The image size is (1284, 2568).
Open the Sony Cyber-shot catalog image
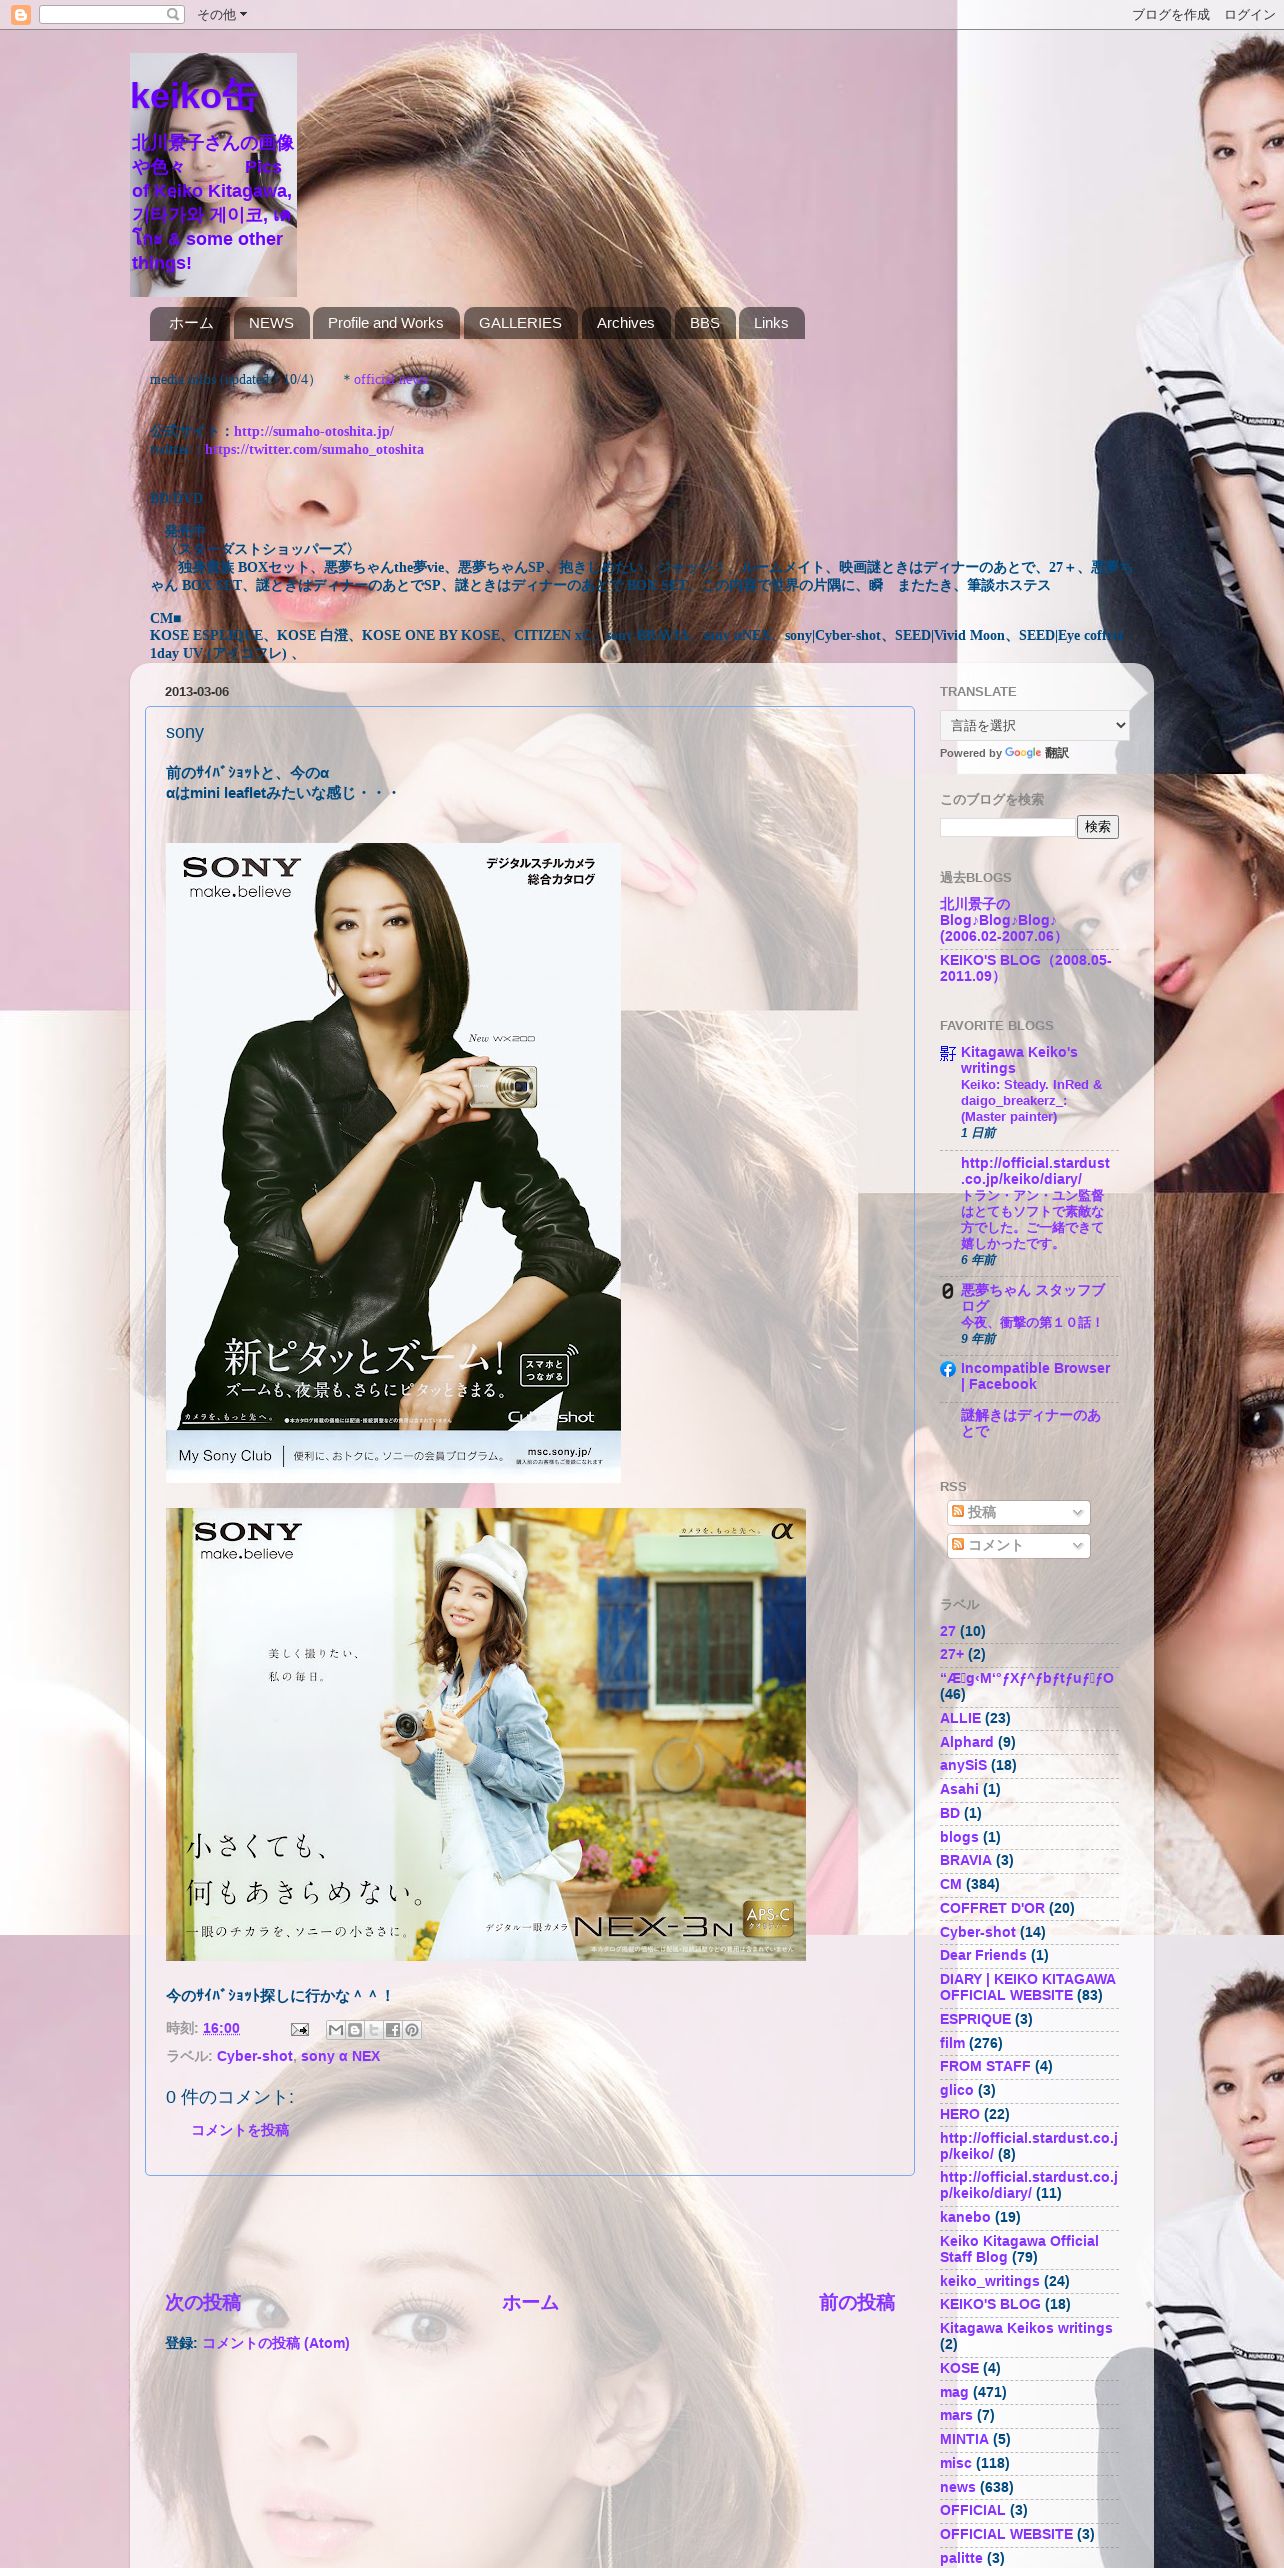[393, 1162]
